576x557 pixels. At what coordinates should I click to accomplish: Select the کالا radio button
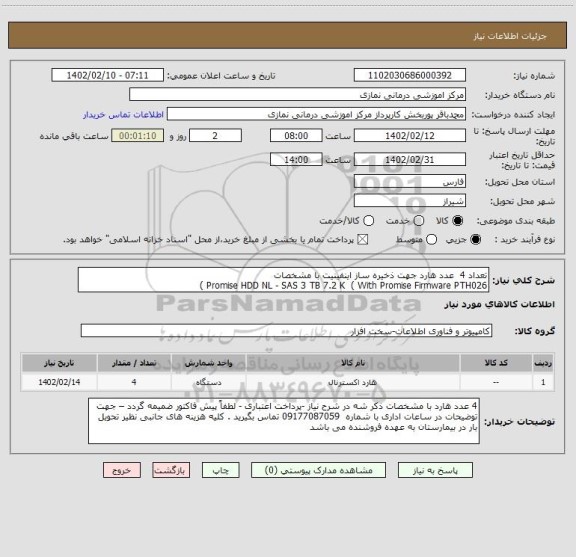coord(458,221)
